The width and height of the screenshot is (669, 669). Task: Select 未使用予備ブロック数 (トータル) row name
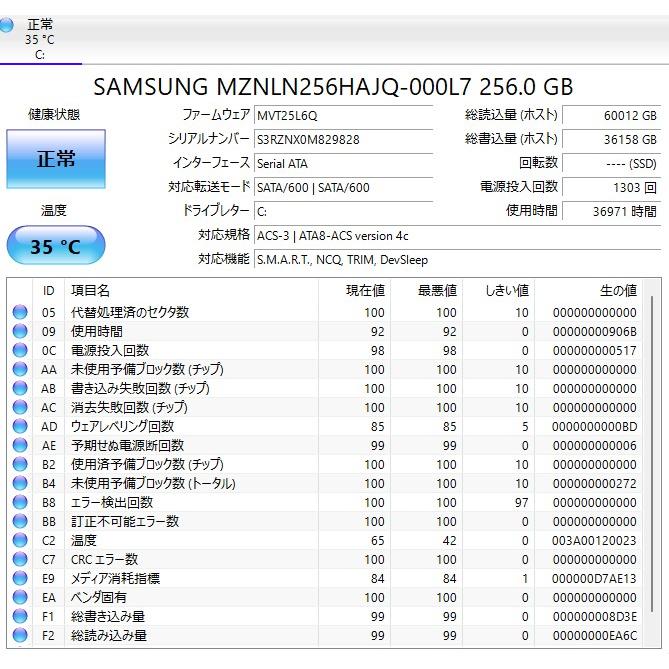(153, 483)
